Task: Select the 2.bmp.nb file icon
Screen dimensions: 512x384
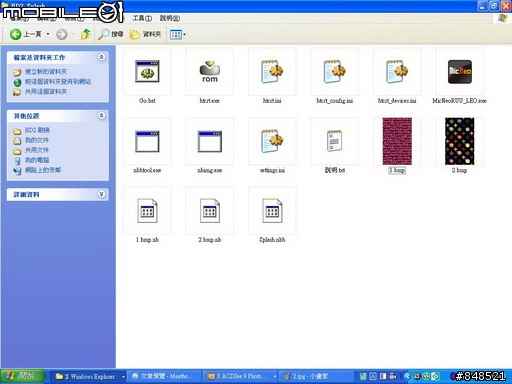Action: [x=209, y=211]
